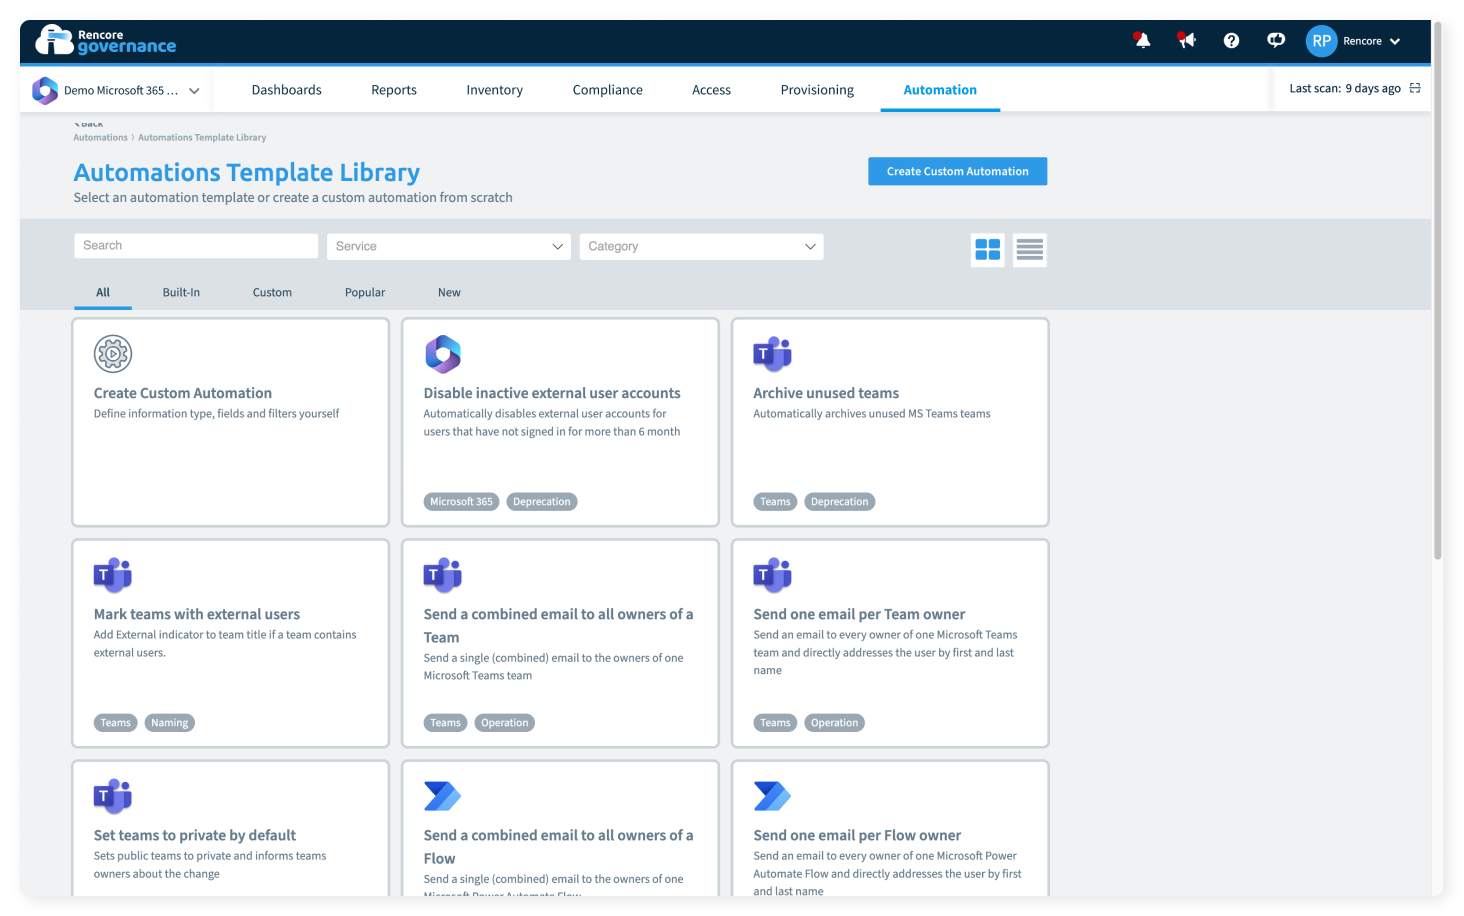Click the Automations Template Library heading
The image size is (1464, 916).
pyautogui.click(x=247, y=172)
